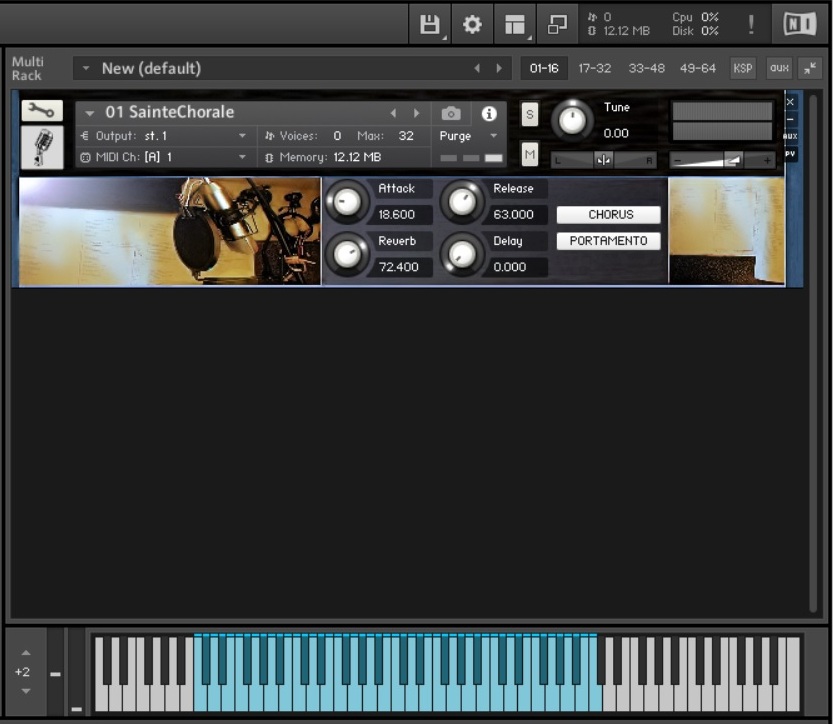Open the multi preset dropdown arrow
The image size is (833, 724).
[x=86, y=68]
